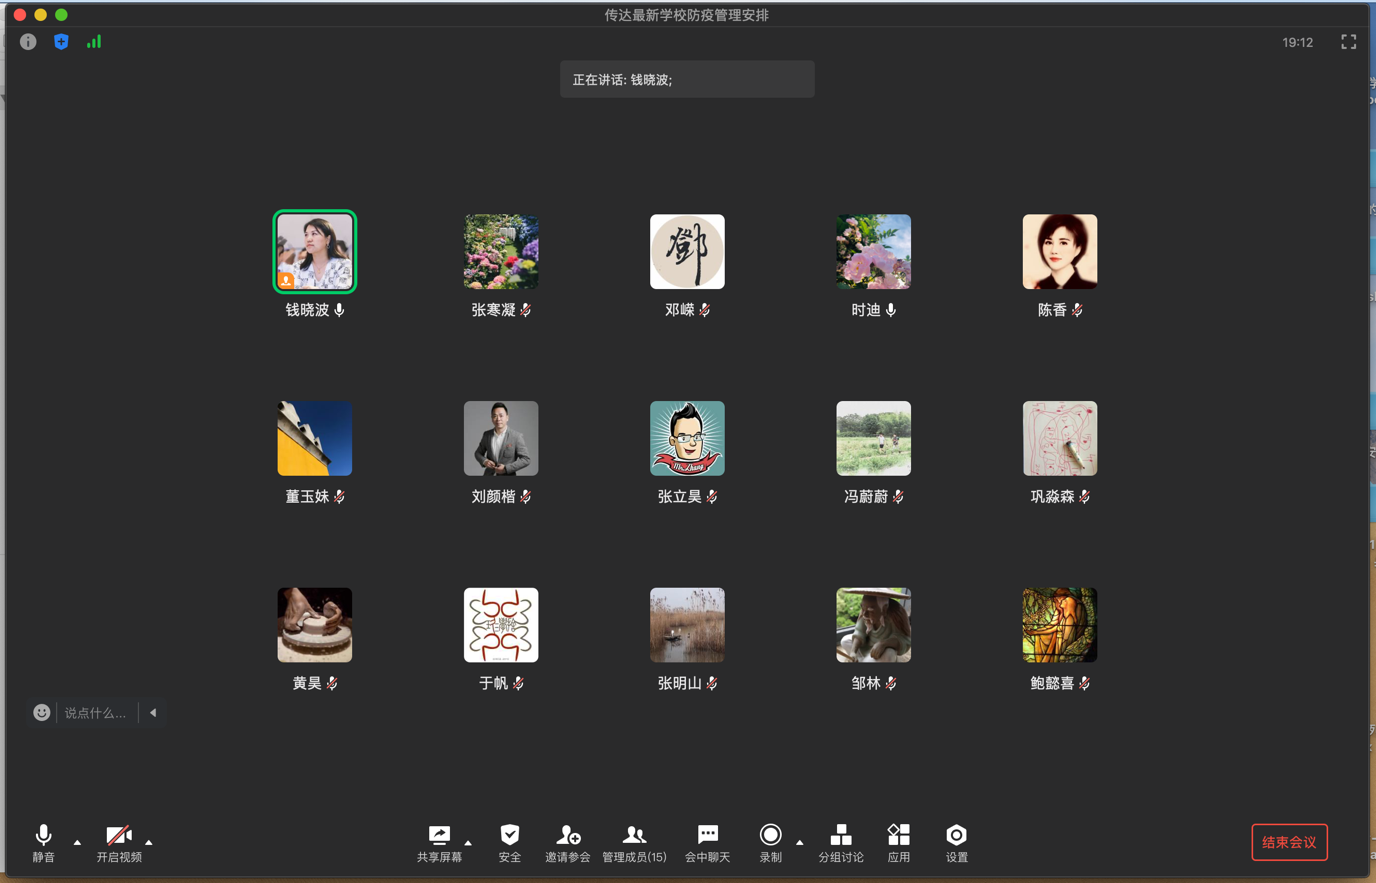Expand video options arrow beside camera
The image size is (1376, 883).
(149, 843)
